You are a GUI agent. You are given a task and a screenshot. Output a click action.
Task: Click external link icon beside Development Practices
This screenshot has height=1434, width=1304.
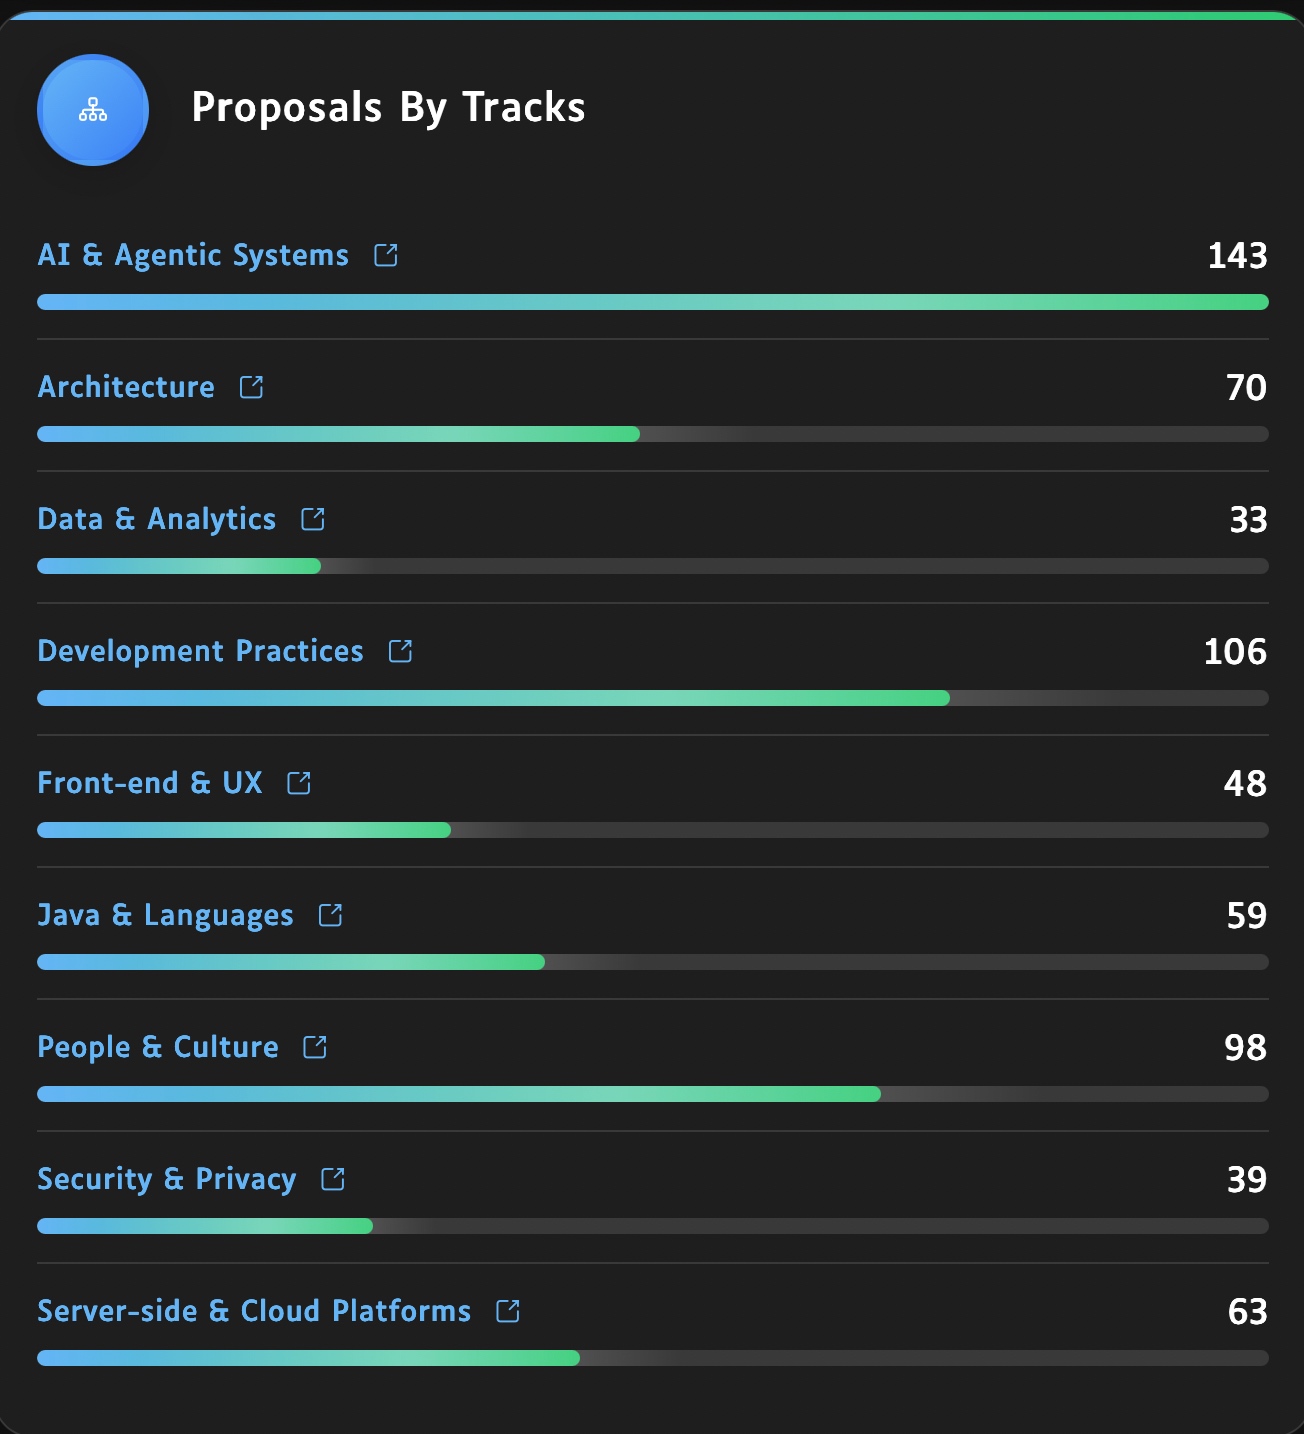tap(401, 652)
